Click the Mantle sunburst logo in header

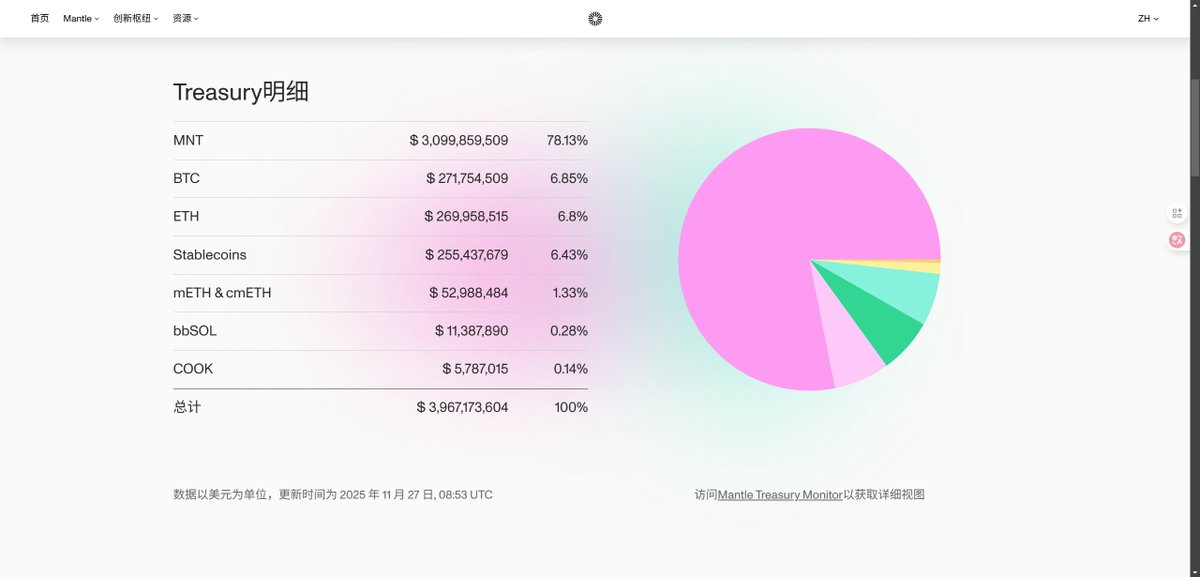click(x=595, y=18)
